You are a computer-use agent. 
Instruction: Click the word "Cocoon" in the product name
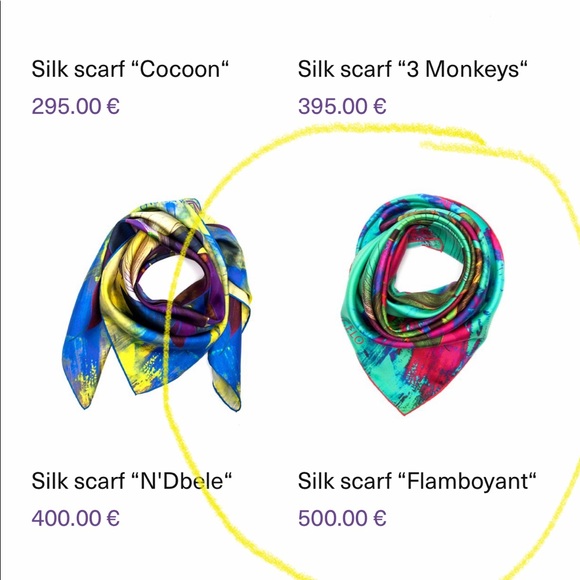[x=180, y=69]
